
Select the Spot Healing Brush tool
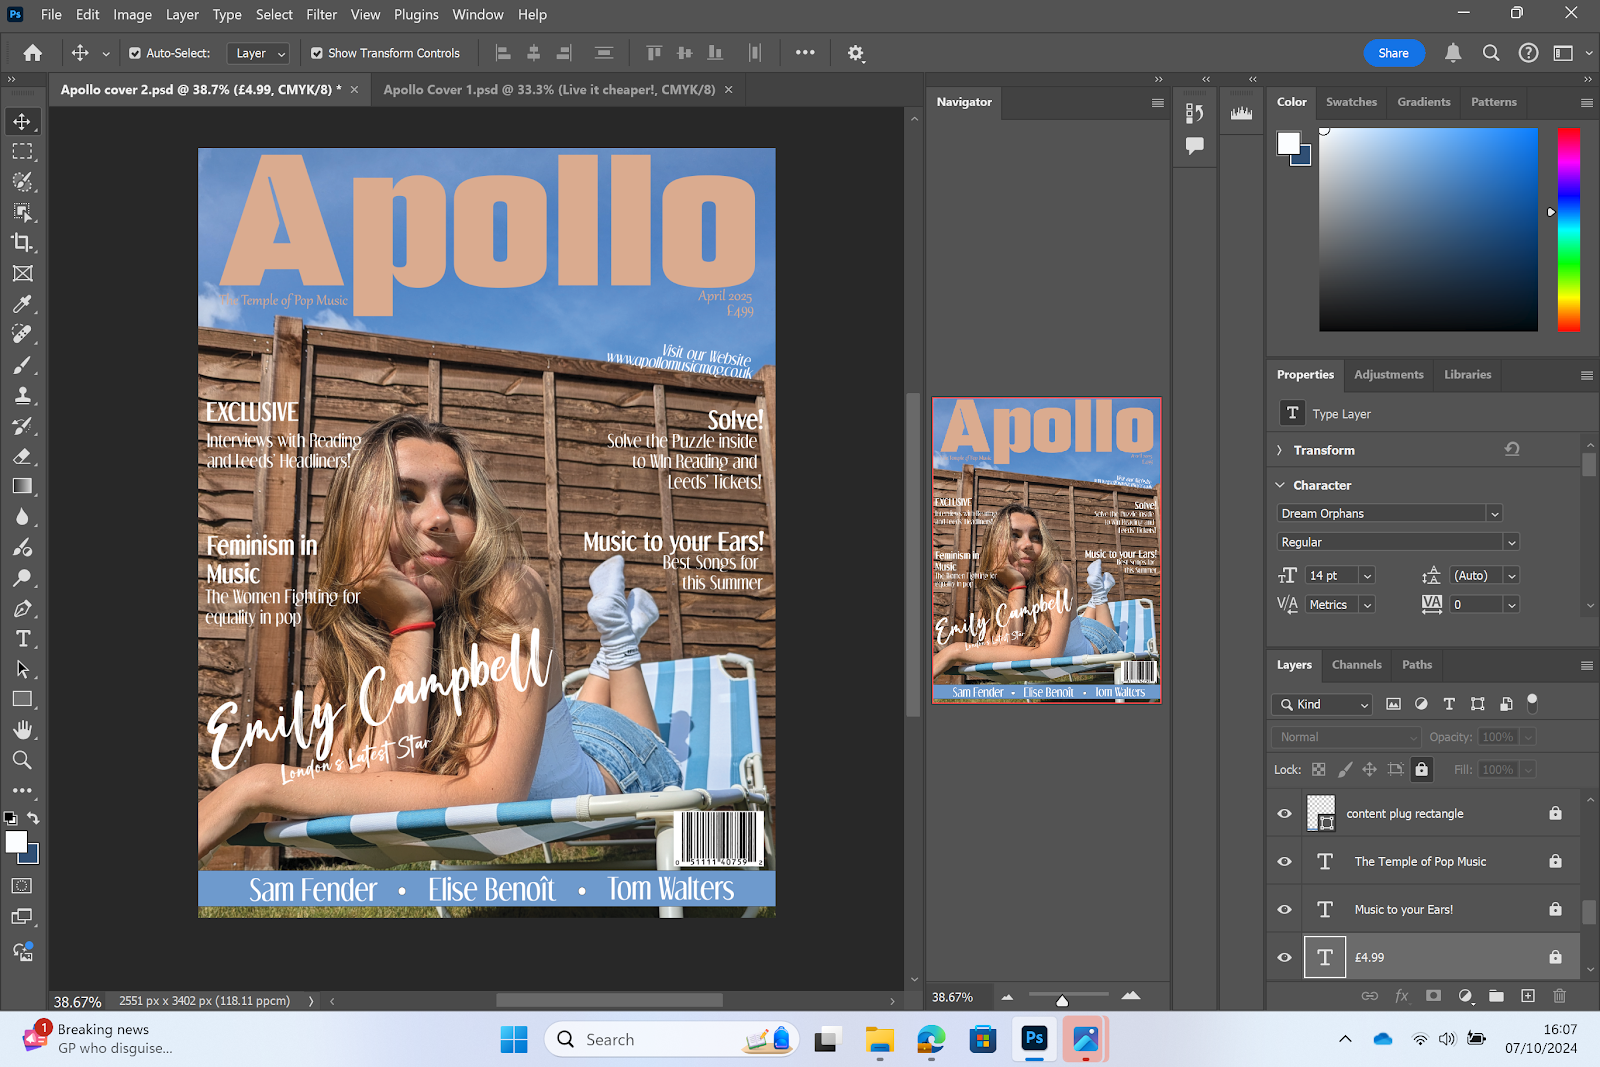pos(22,334)
